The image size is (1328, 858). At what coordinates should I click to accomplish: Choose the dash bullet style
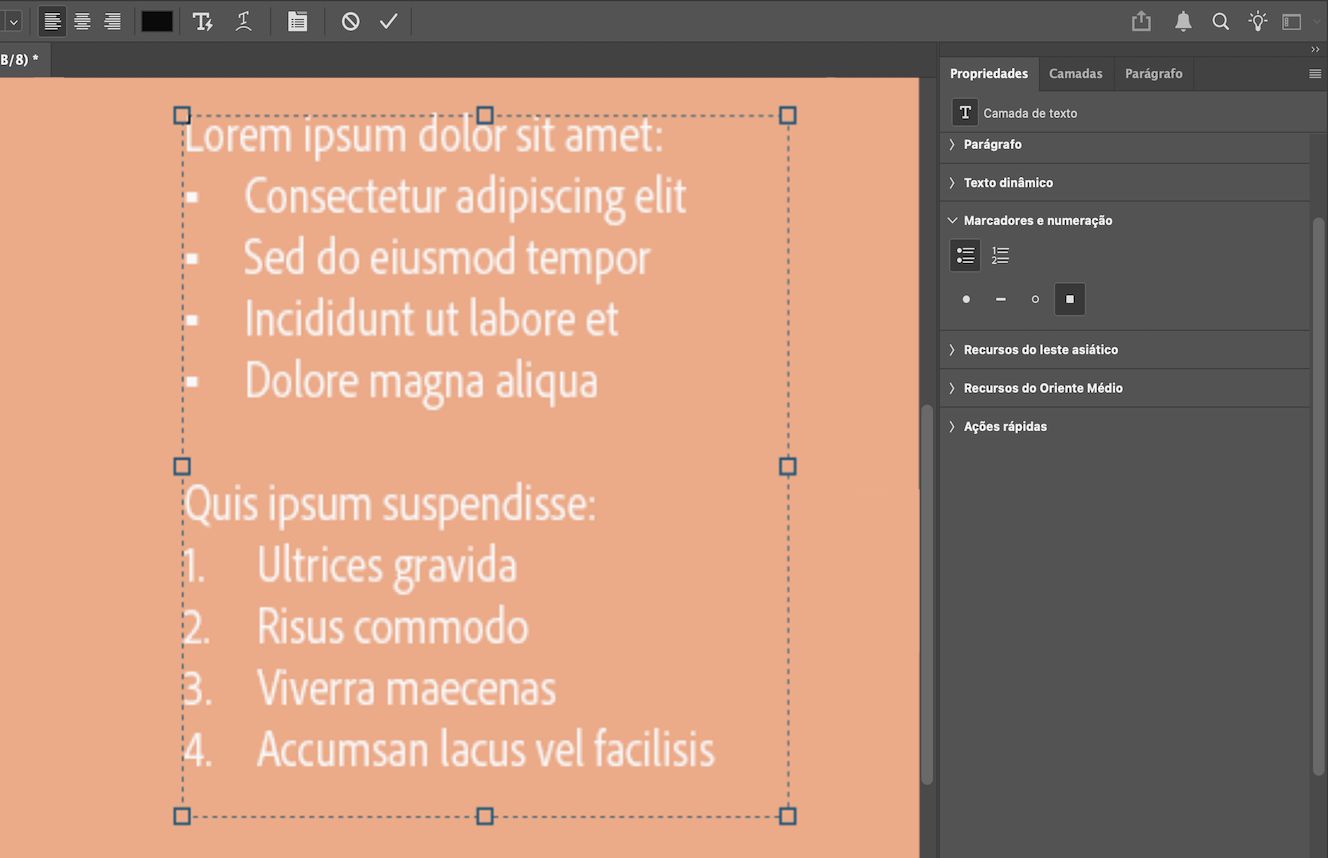1000,299
